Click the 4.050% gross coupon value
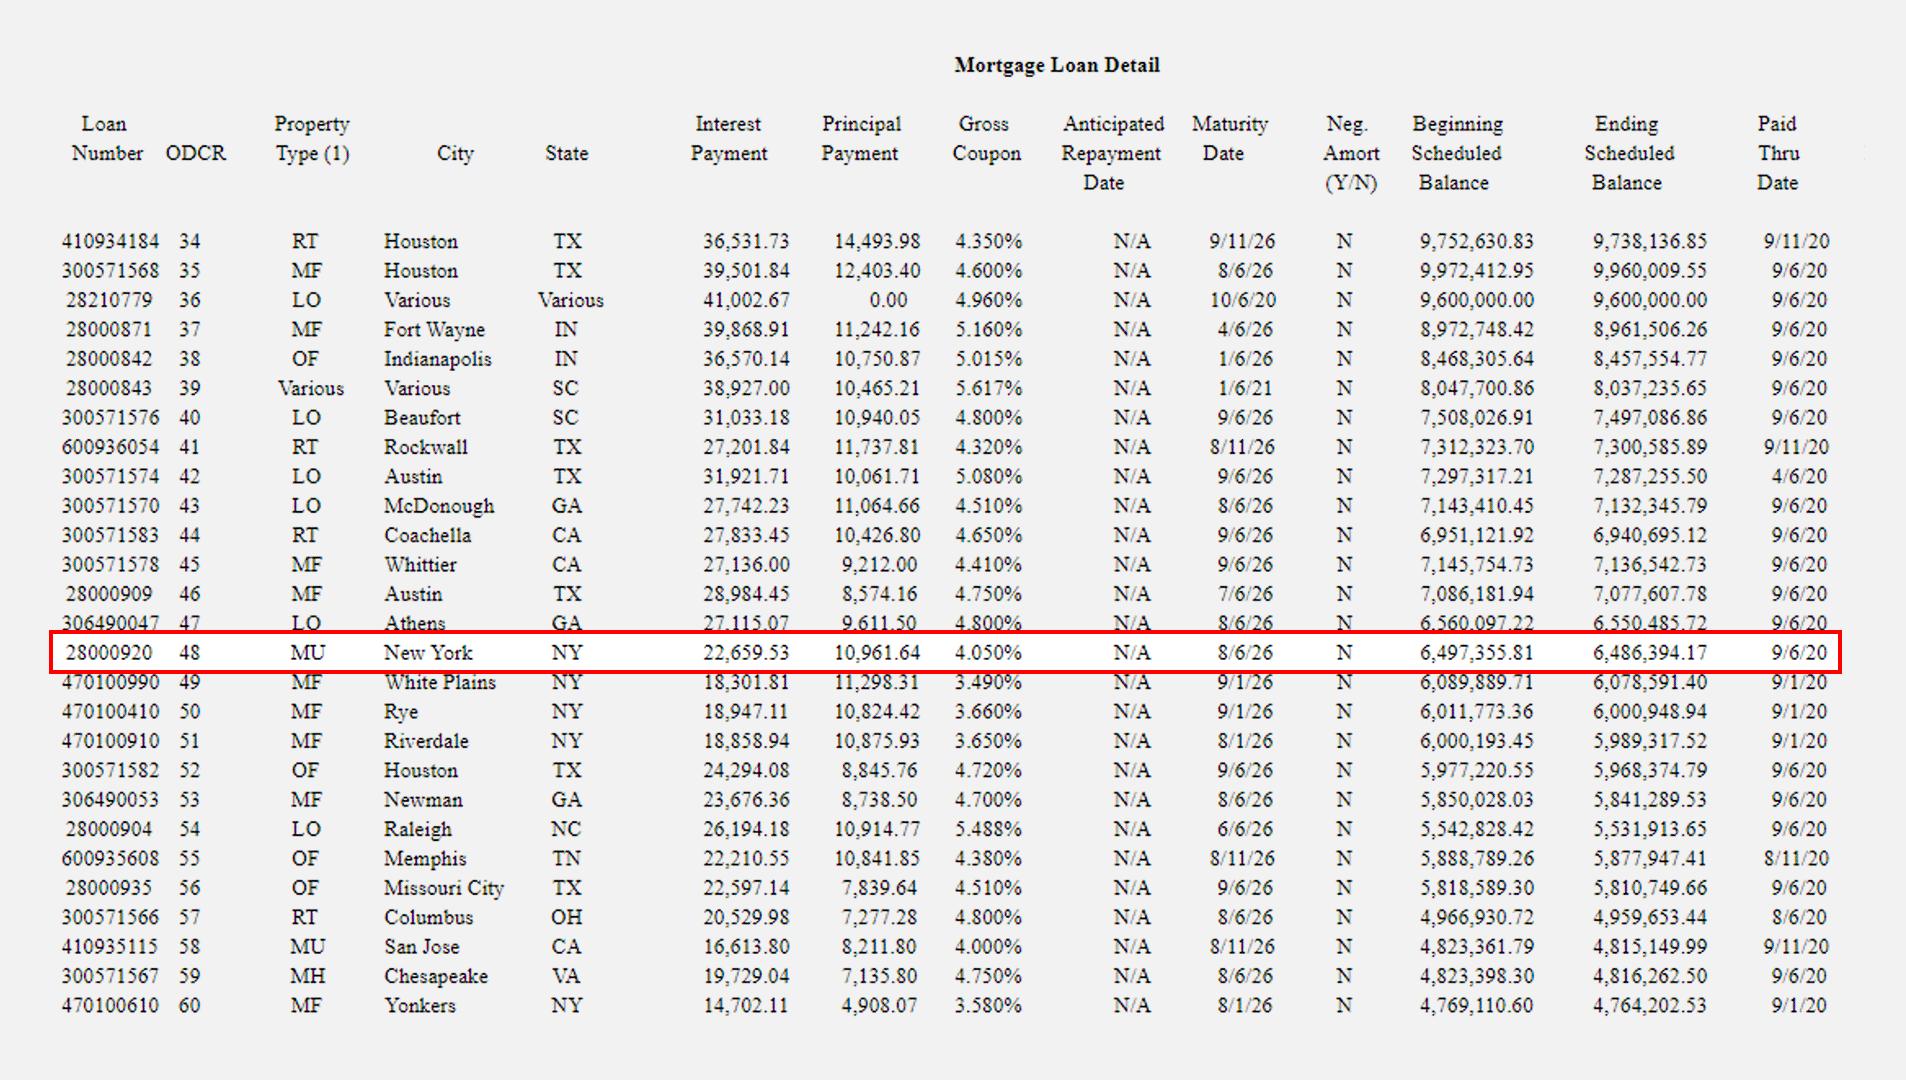 (x=988, y=653)
